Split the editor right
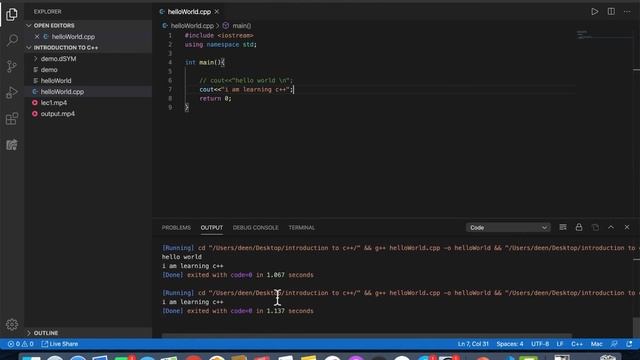 click(x=611, y=11)
